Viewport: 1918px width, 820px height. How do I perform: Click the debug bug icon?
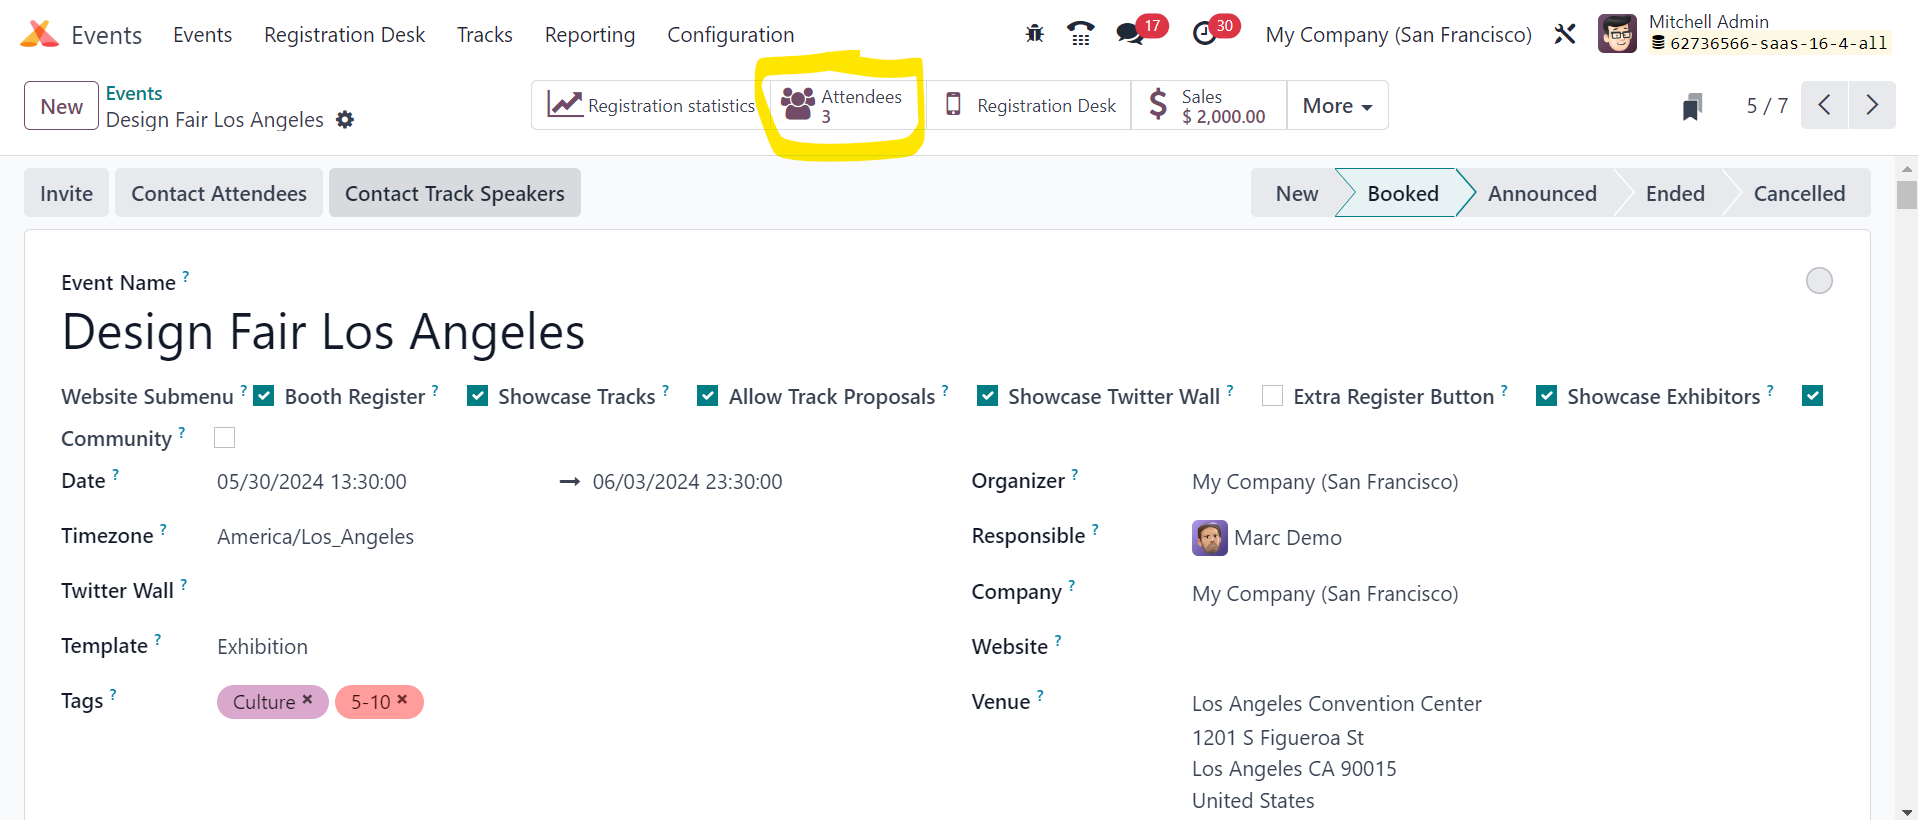click(x=1034, y=34)
